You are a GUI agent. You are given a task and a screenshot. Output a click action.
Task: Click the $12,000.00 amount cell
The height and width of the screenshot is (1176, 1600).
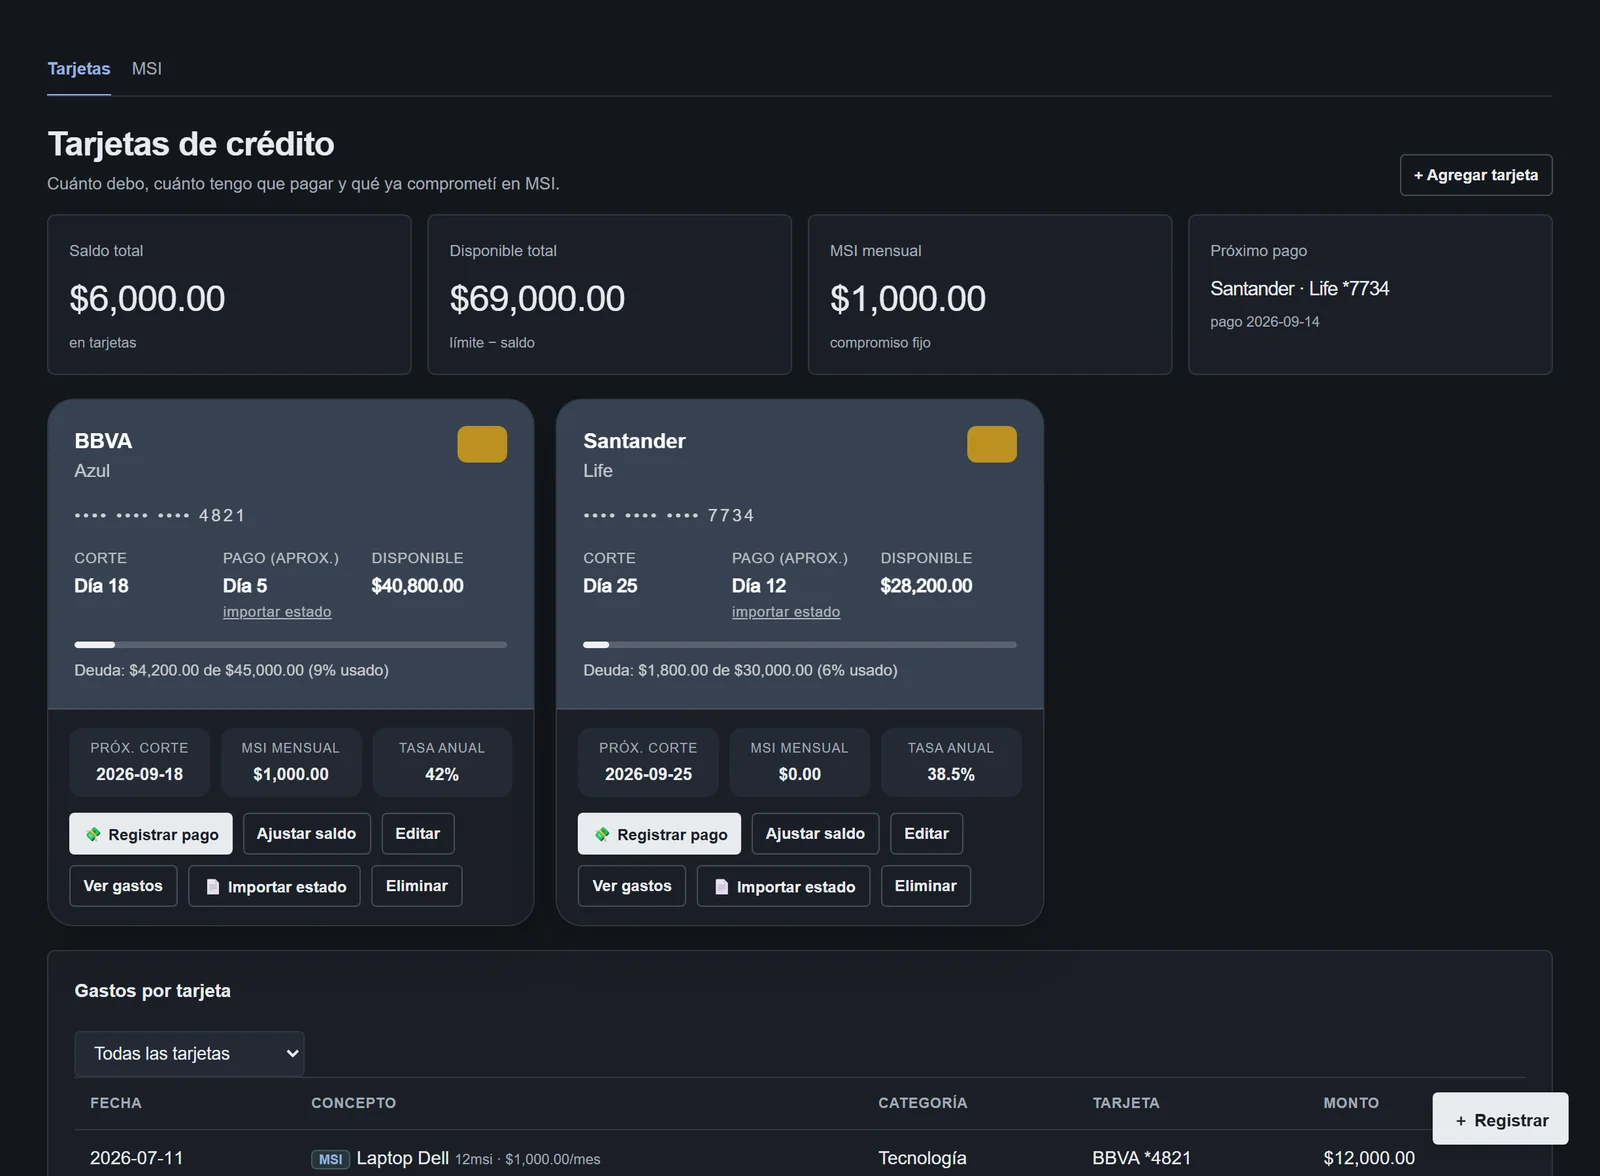click(1369, 1158)
